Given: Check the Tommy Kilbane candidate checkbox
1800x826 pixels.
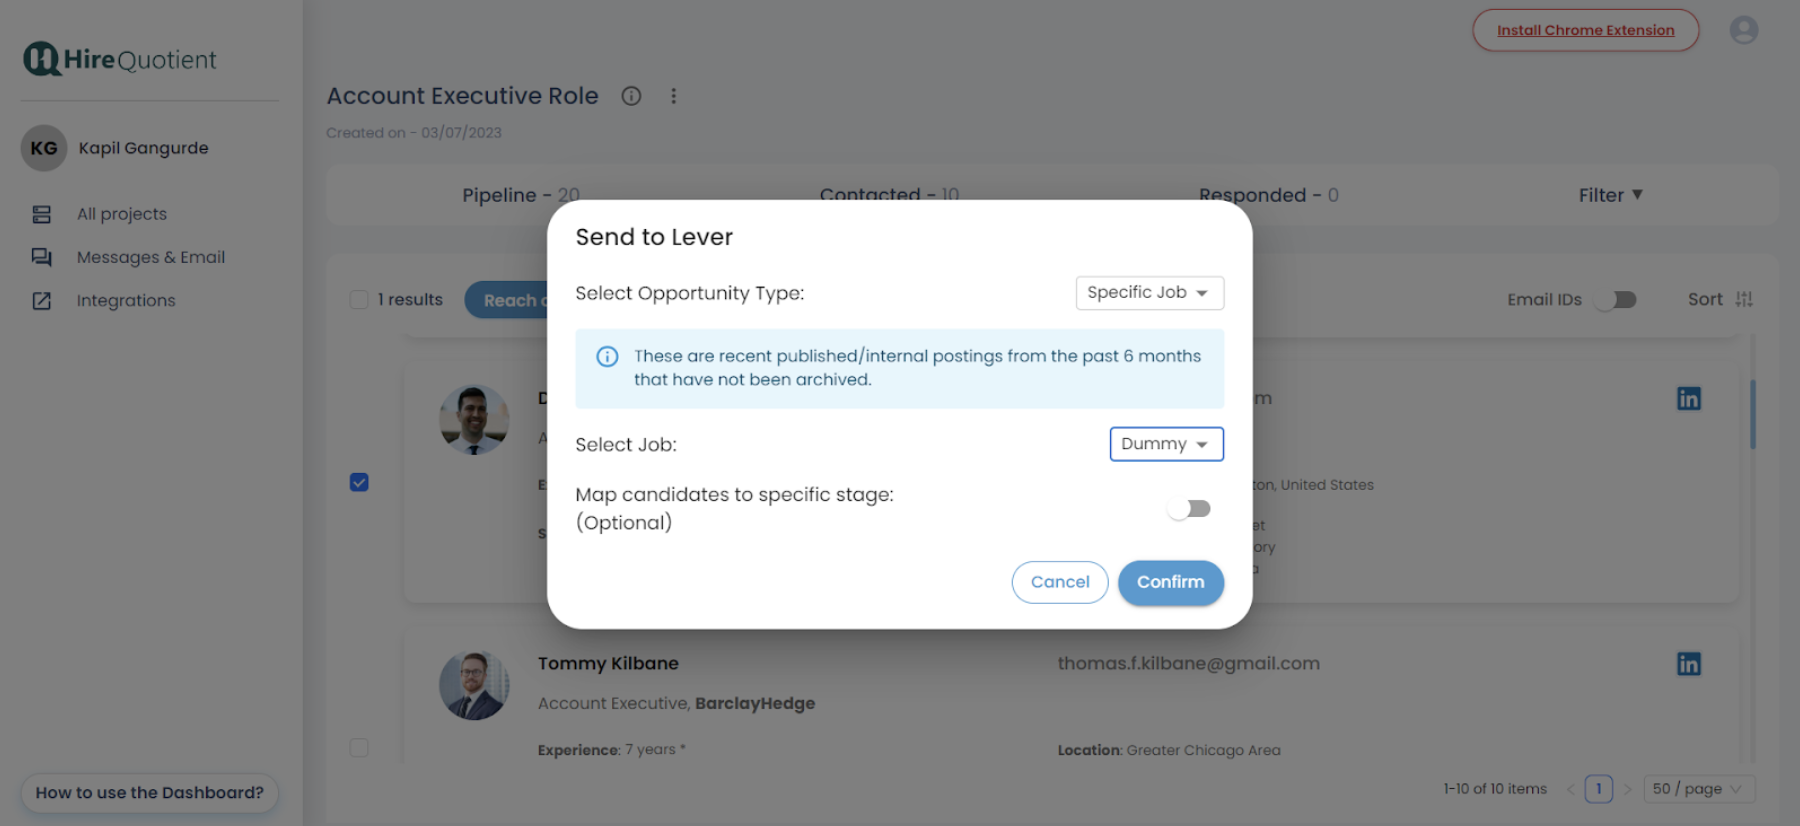Looking at the screenshot, I should [359, 748].
